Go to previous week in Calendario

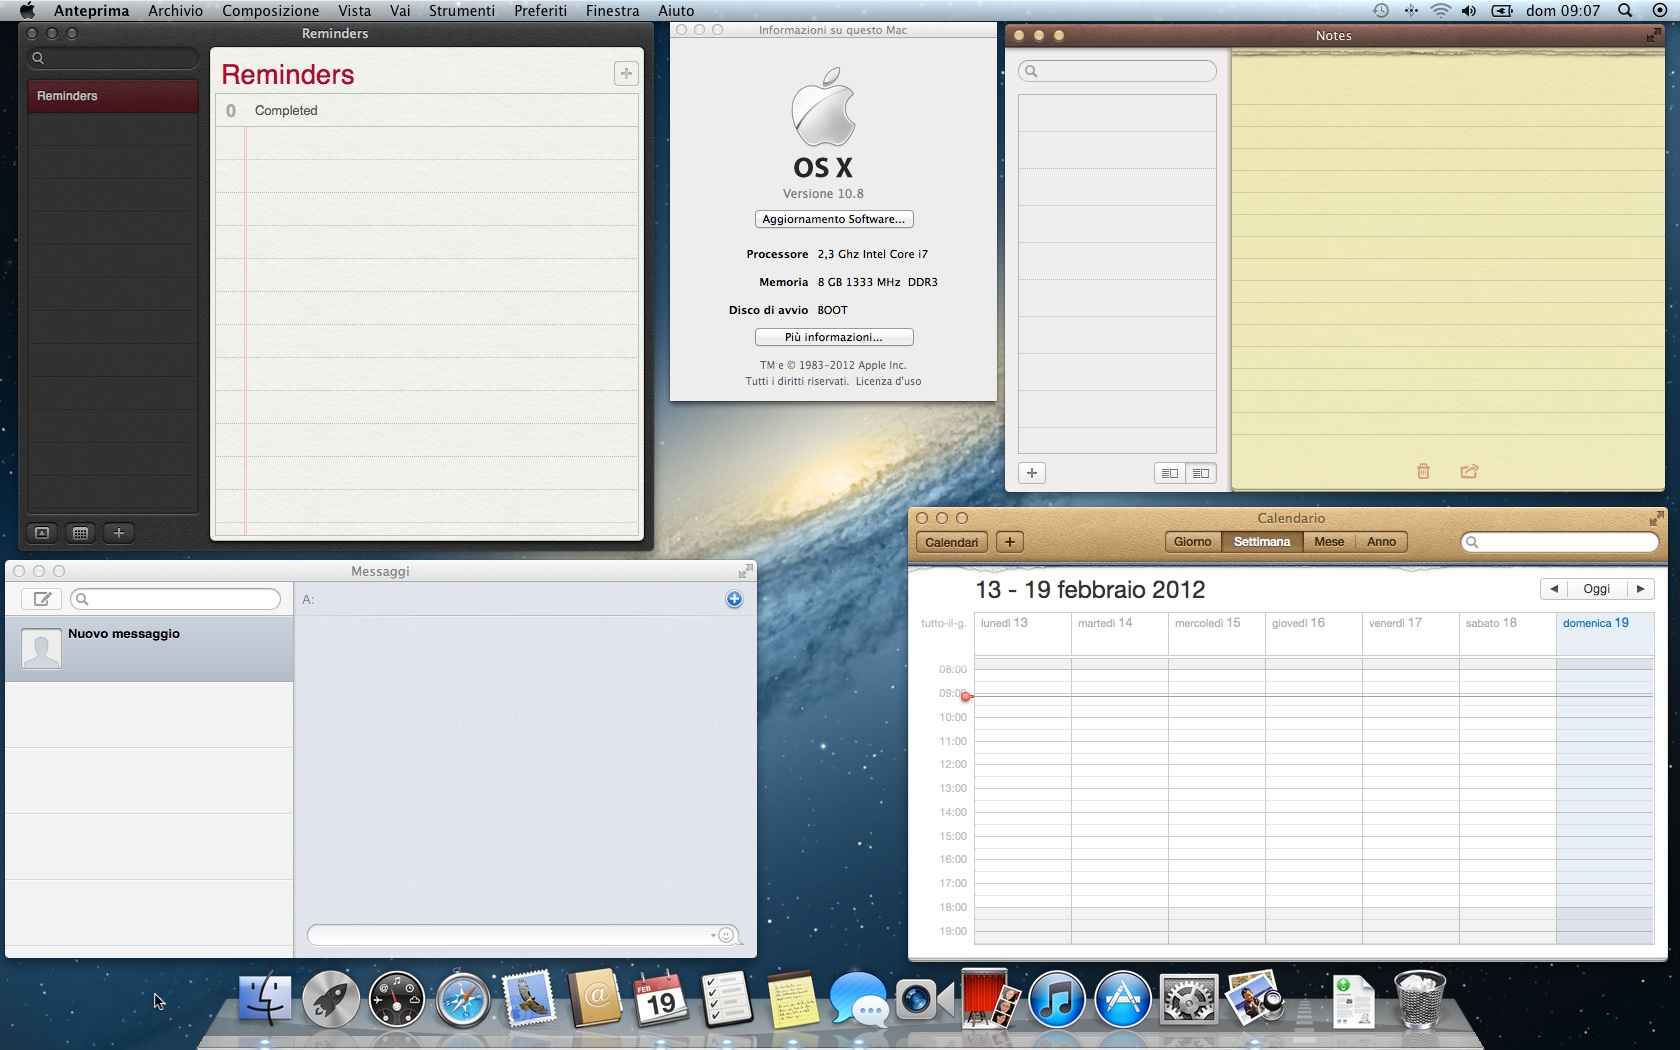tap(1553, 589)
